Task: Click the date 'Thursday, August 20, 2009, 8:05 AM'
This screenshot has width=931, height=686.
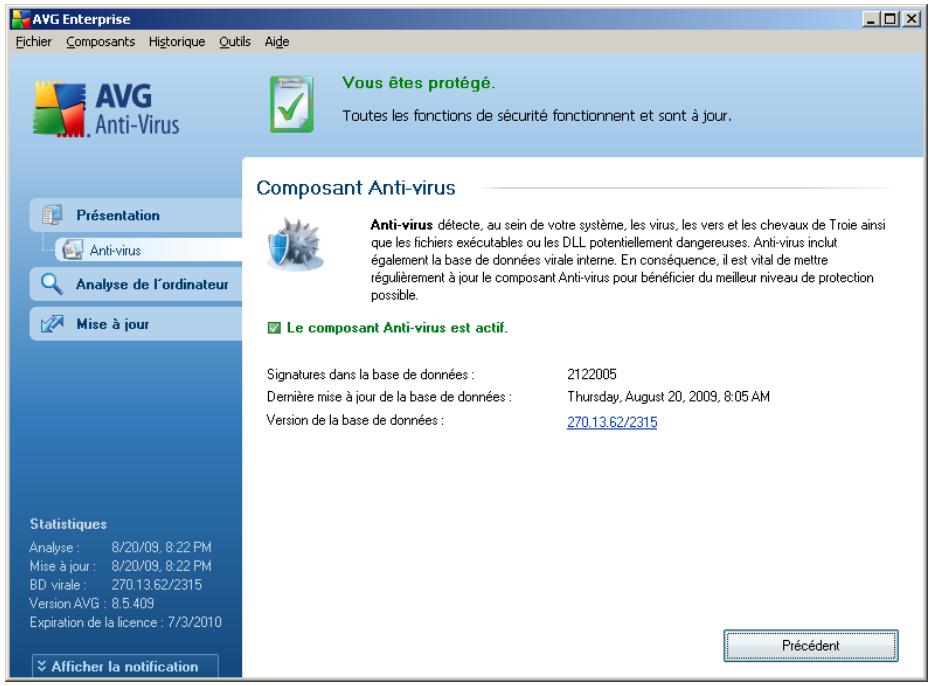Action: pyautogui.click(x=668, y=397)
